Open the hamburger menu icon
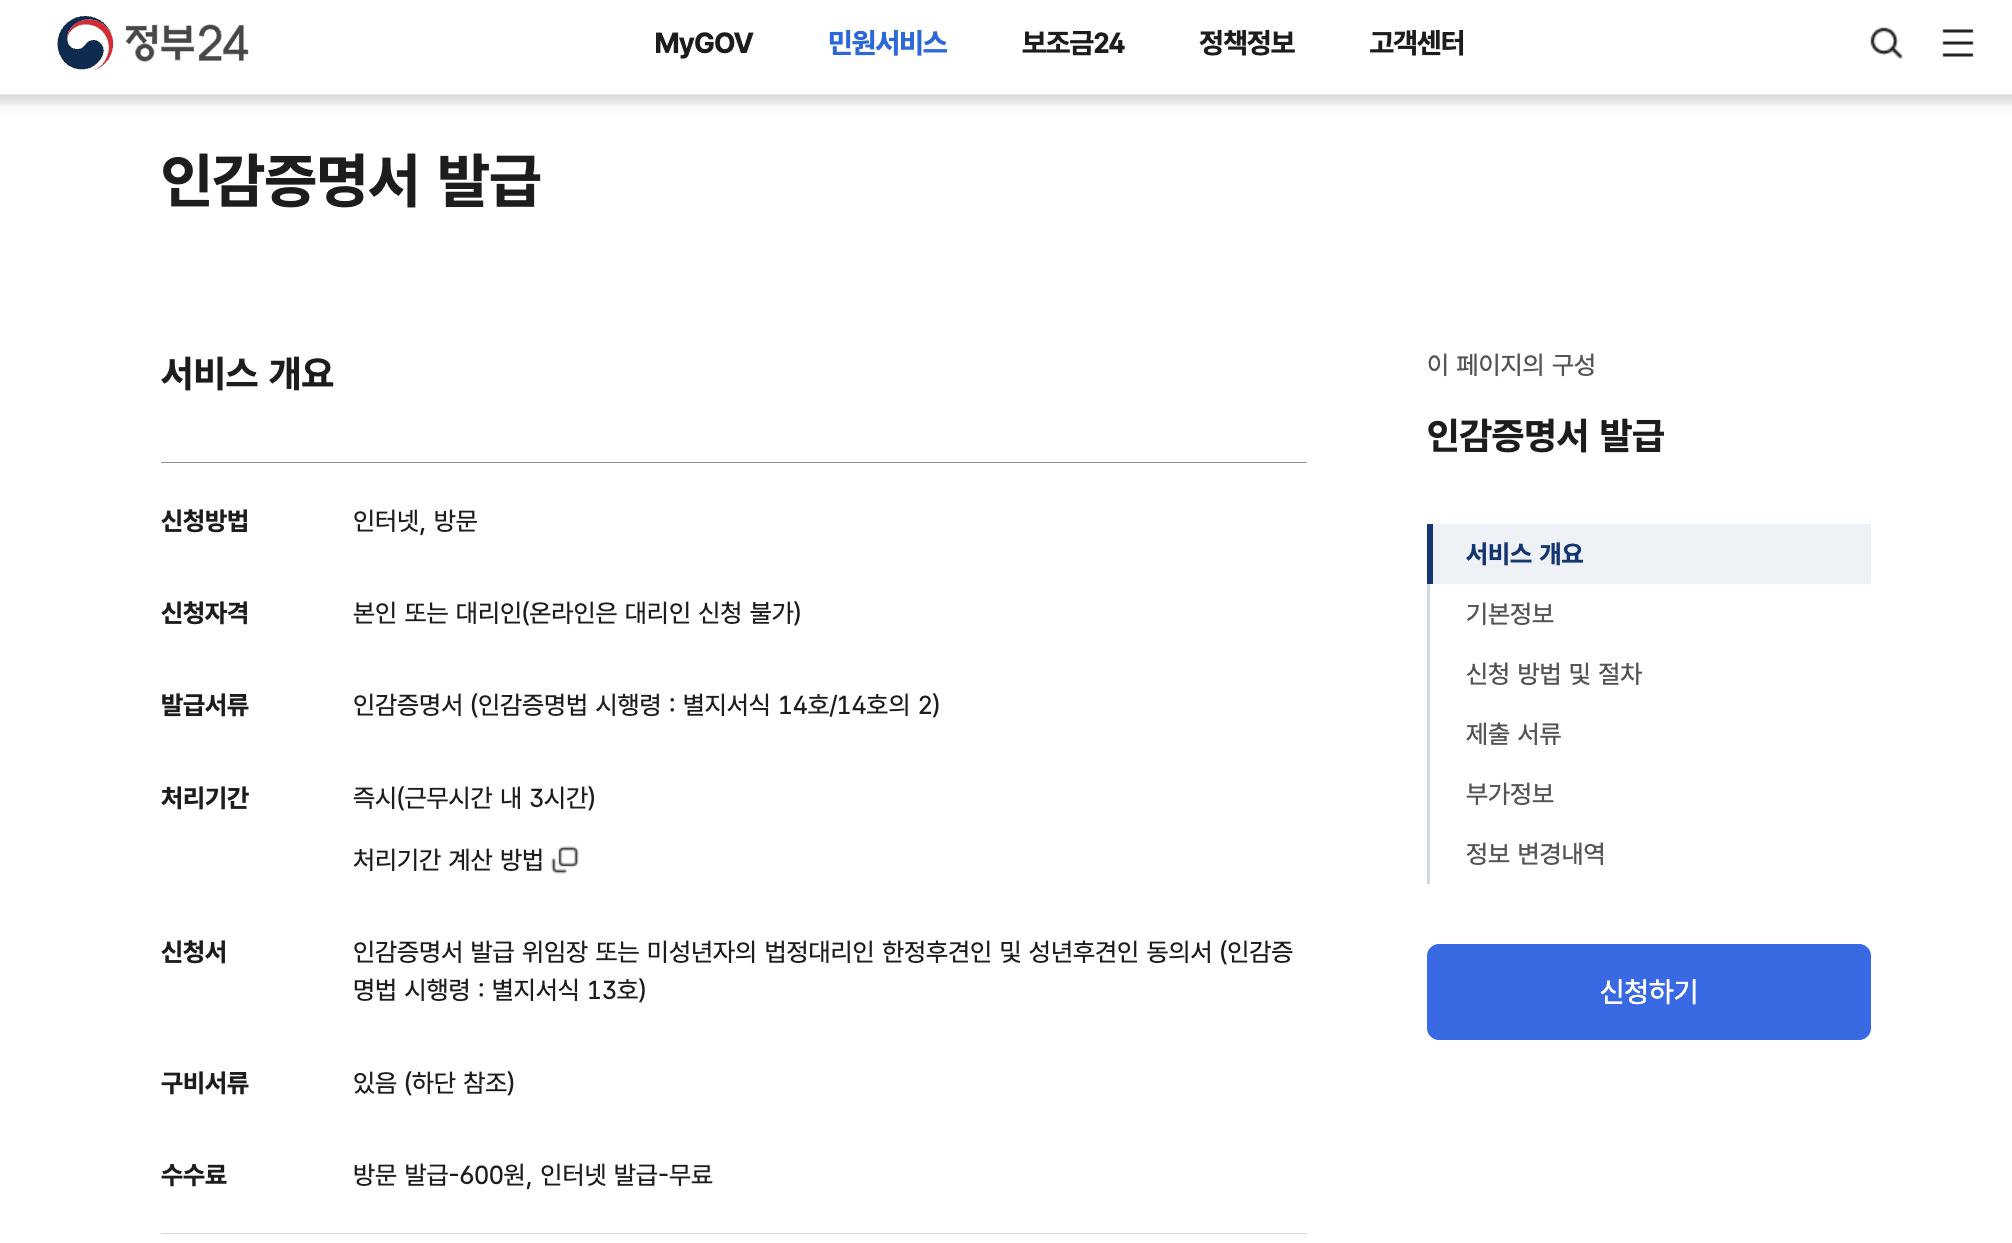The width and height of the screenshot is (2012, 1243). 1957,44
